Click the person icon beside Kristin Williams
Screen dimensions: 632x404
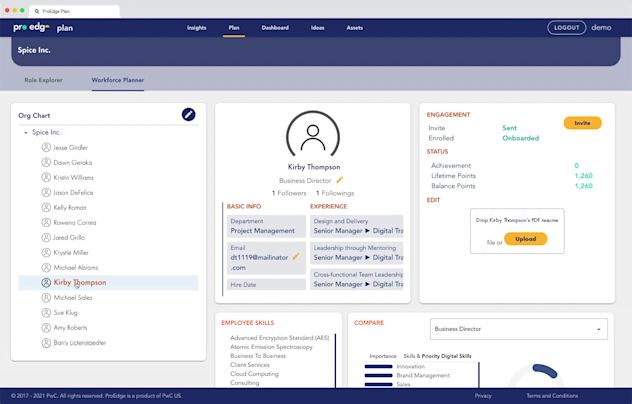click(x=46, y=177)
